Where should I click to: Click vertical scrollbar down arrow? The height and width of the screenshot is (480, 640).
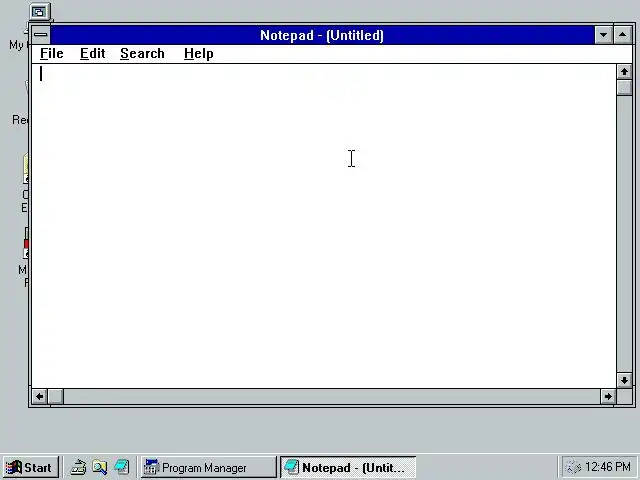pyautogui.click(x=624, y=380)
